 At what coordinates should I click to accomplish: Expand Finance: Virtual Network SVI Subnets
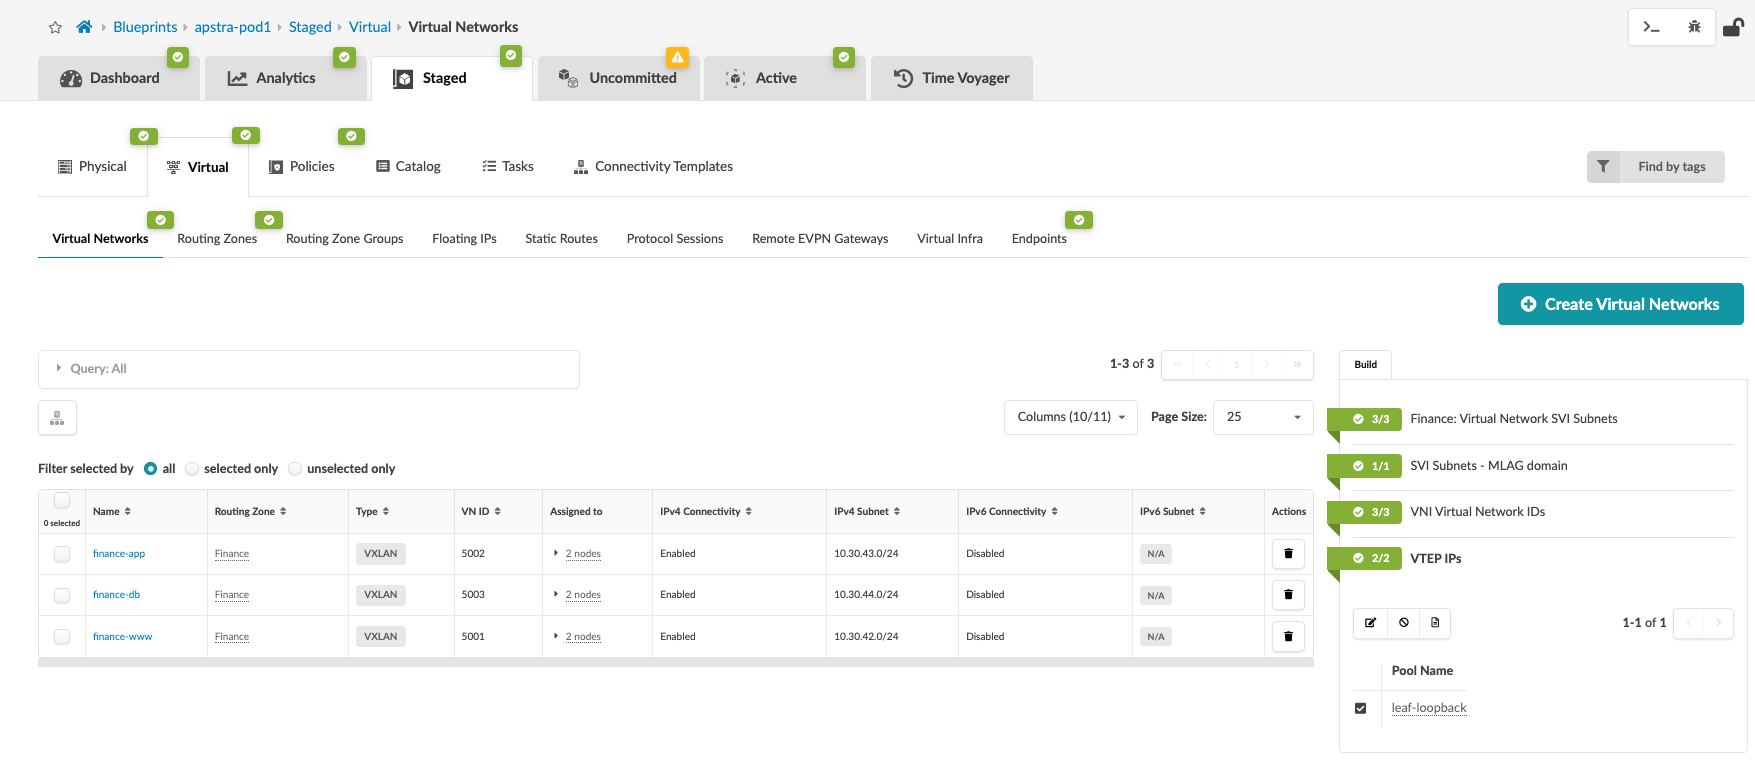click(1513, 419)
